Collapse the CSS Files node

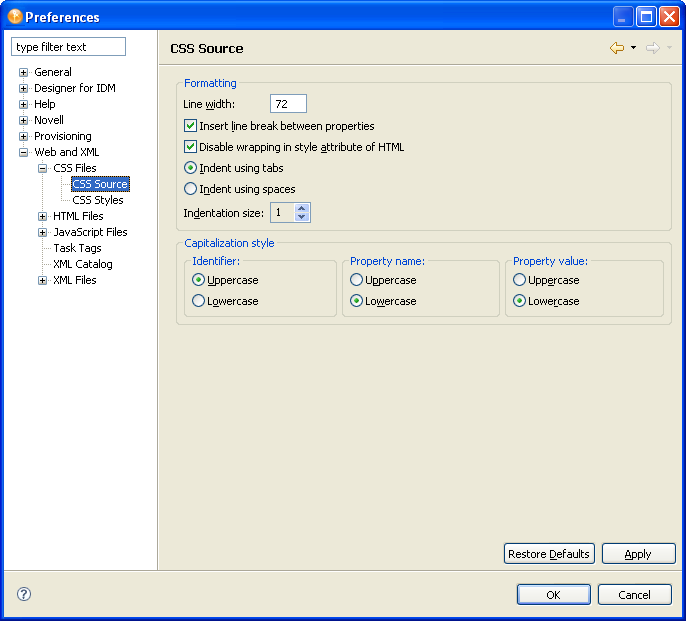click(42, 168)
